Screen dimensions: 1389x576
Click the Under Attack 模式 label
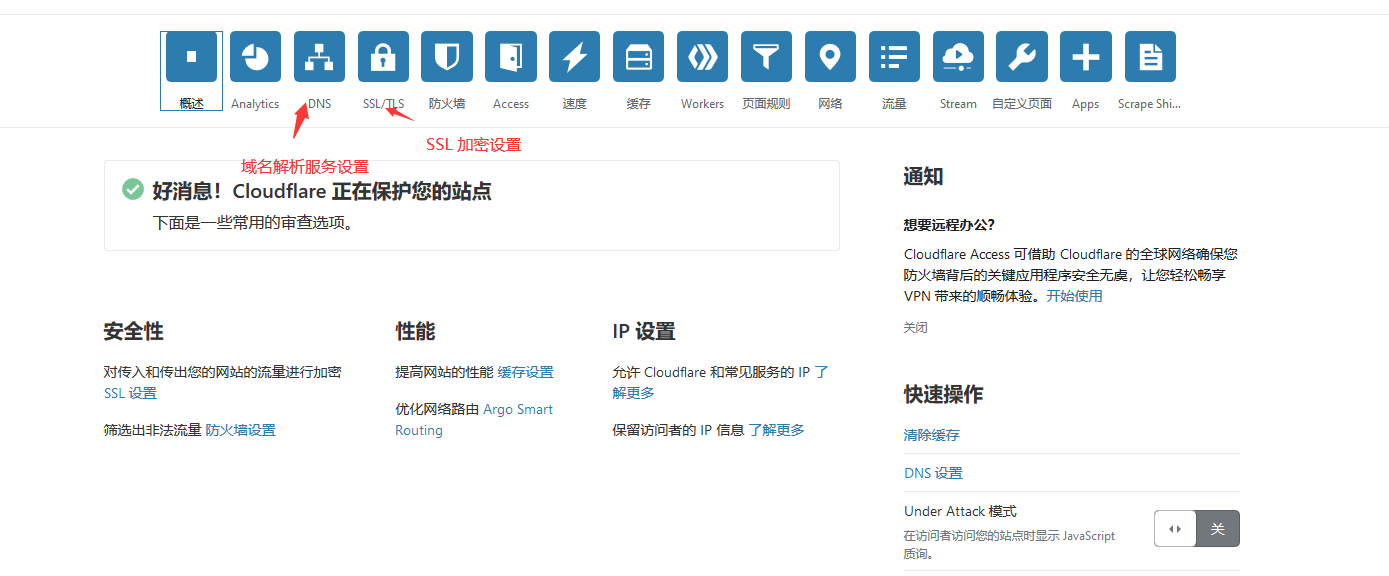(960, 511)
